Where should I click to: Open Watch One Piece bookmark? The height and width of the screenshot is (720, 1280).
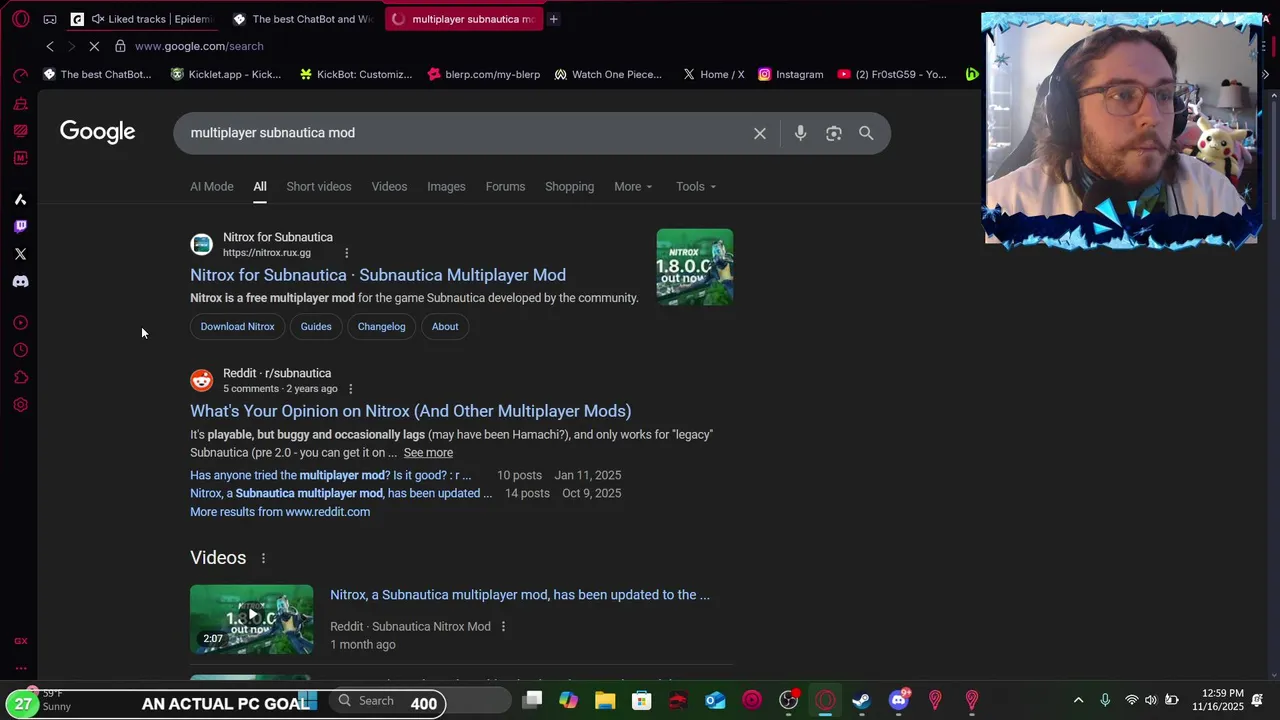click(x=608, y=74)
